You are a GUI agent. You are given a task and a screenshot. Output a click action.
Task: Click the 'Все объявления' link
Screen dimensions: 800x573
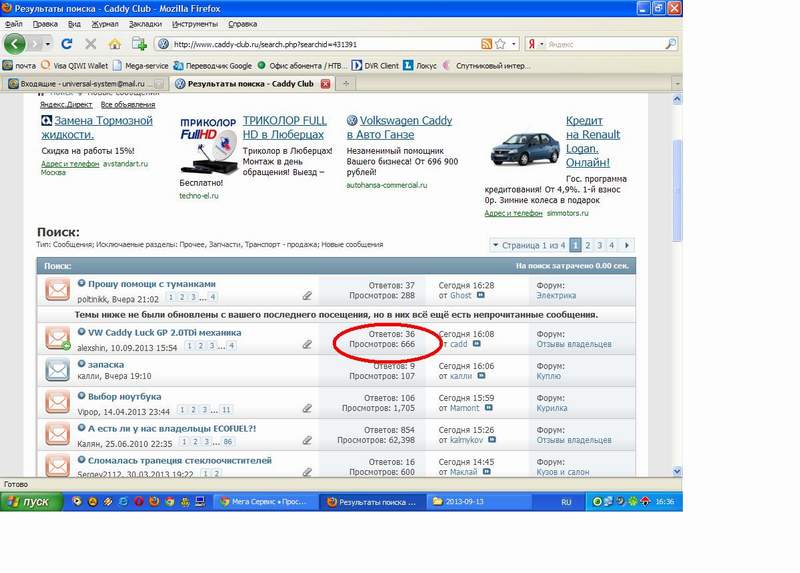[128, 105]
